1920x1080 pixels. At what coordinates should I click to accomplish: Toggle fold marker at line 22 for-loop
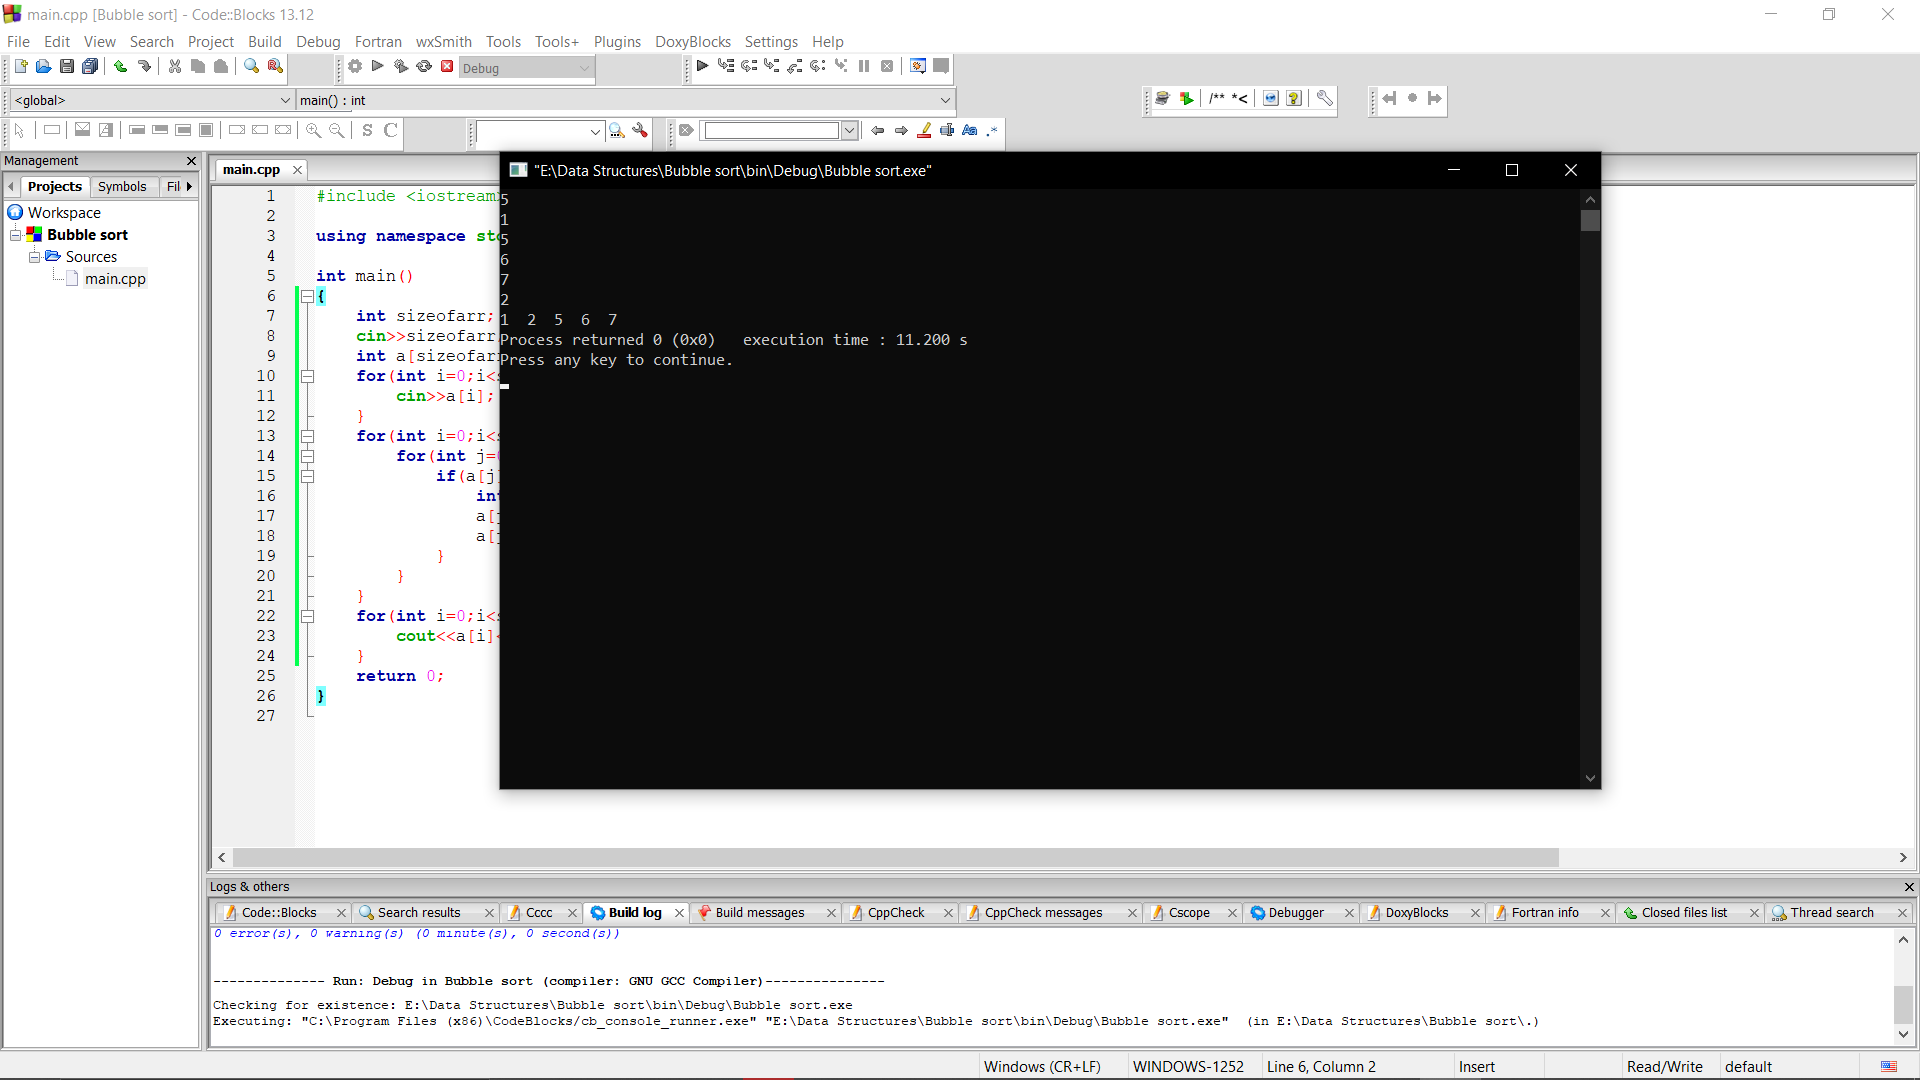tap(307, 616)
